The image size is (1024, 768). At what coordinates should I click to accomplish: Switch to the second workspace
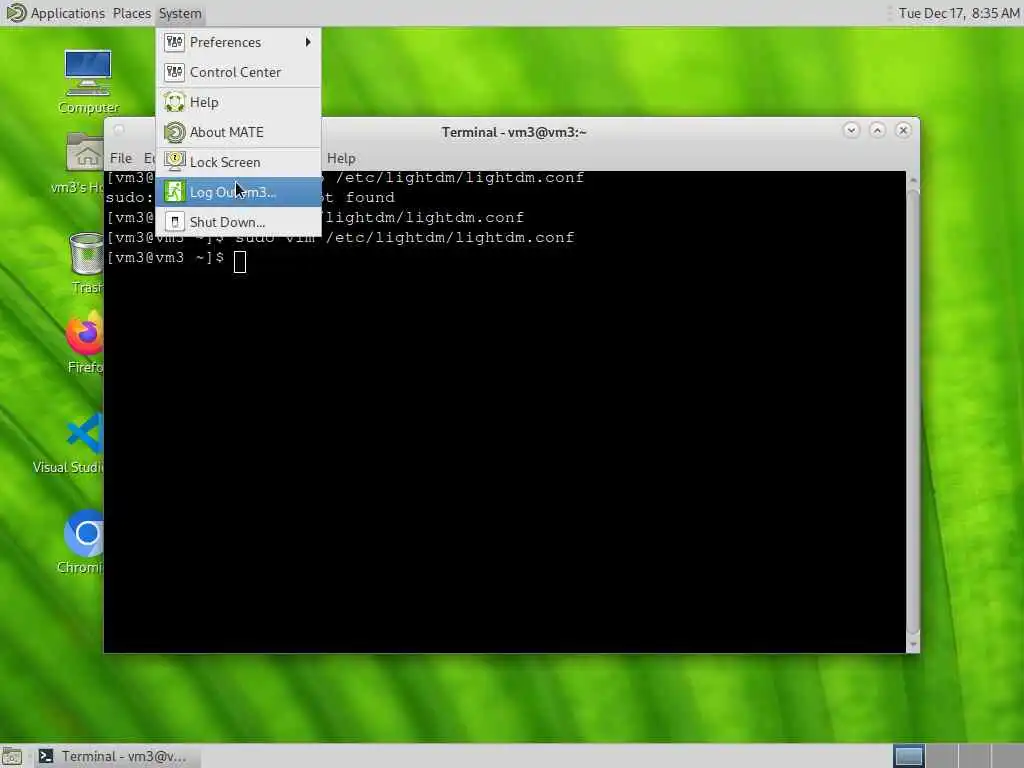coord(941,756)
